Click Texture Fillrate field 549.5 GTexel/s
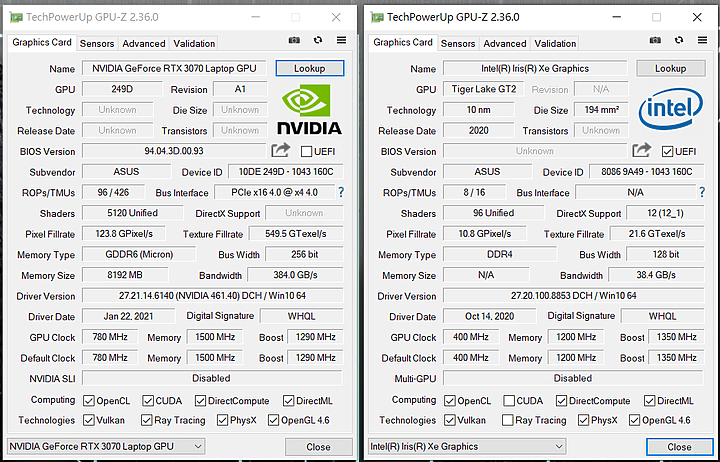The height and width of the screenshot is (462, 720). [296, 234]
